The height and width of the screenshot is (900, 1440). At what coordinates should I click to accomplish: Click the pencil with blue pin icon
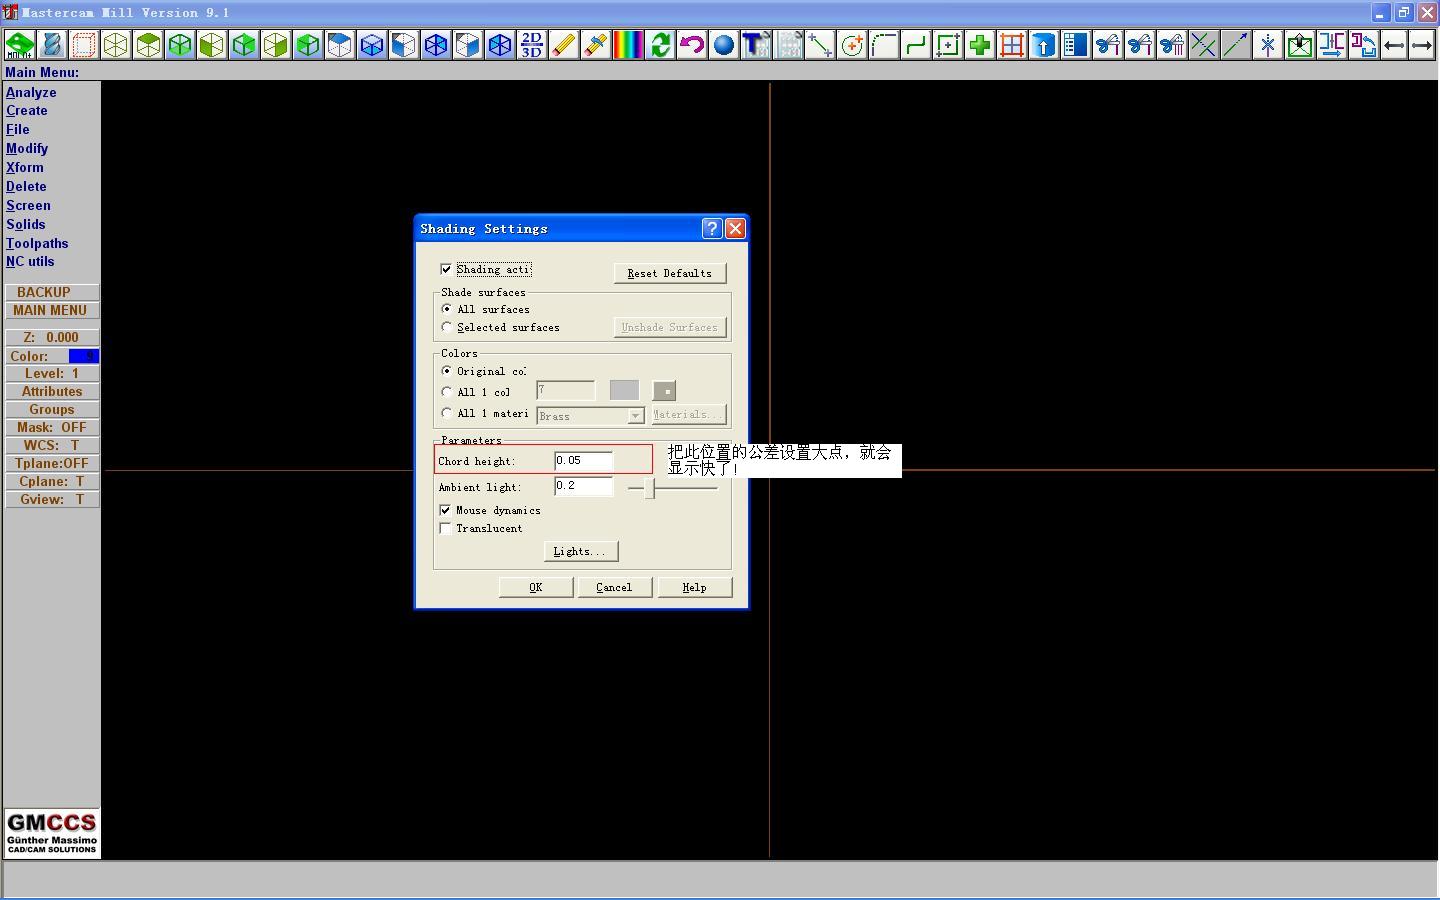[596, 45]
